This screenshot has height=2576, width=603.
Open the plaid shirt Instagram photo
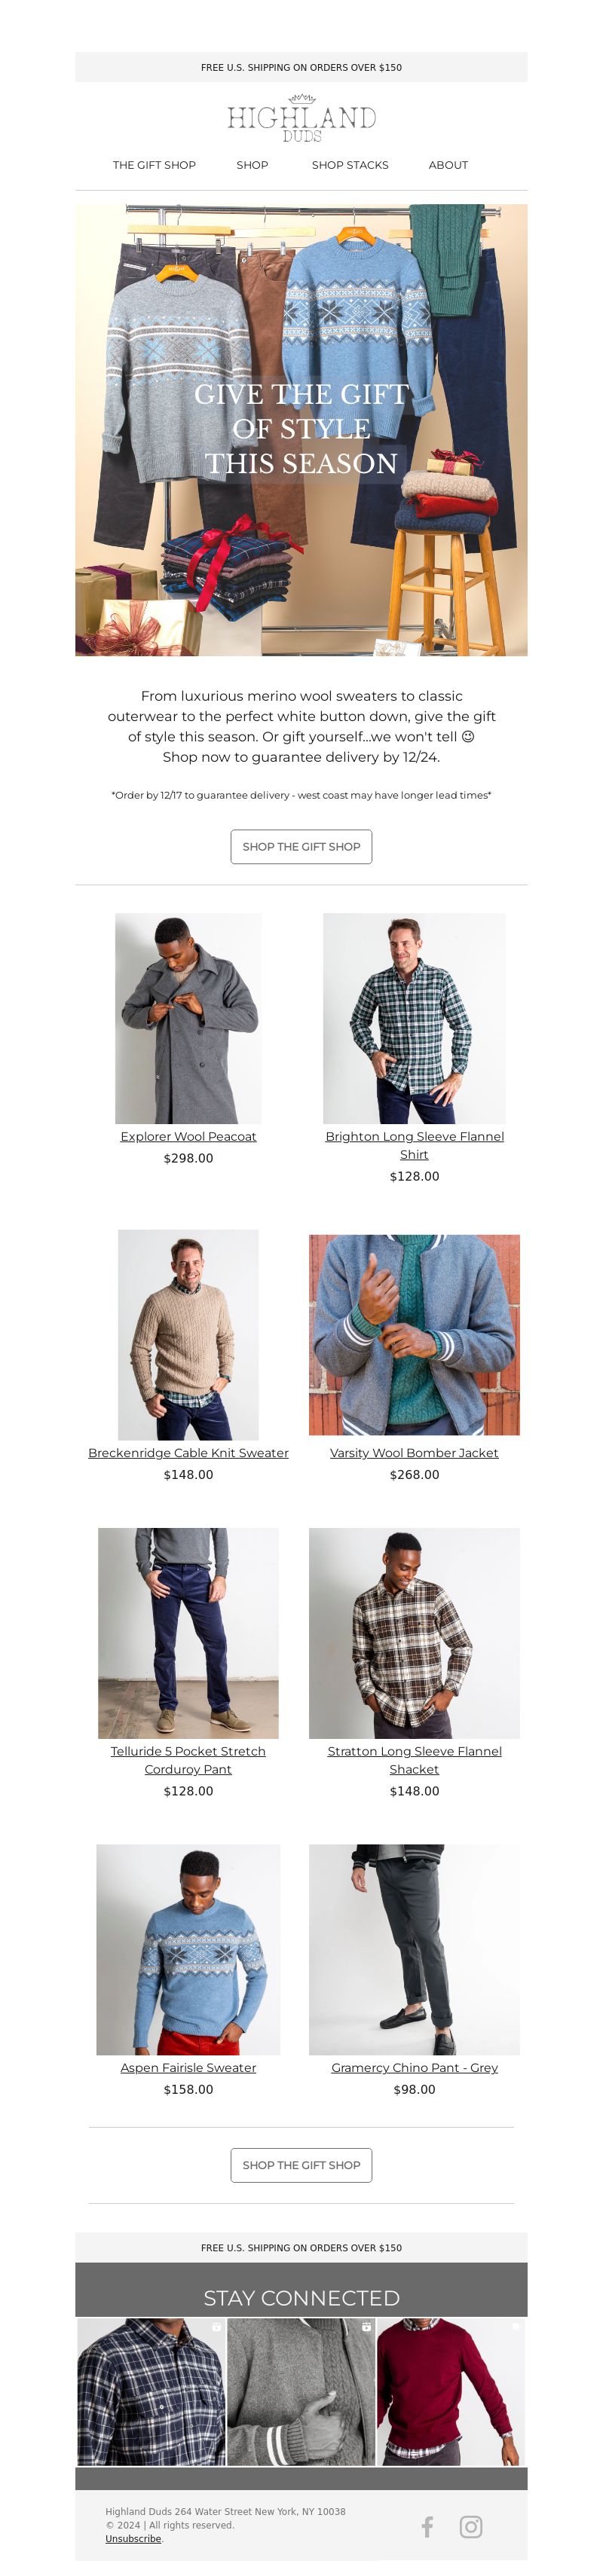151,2392
